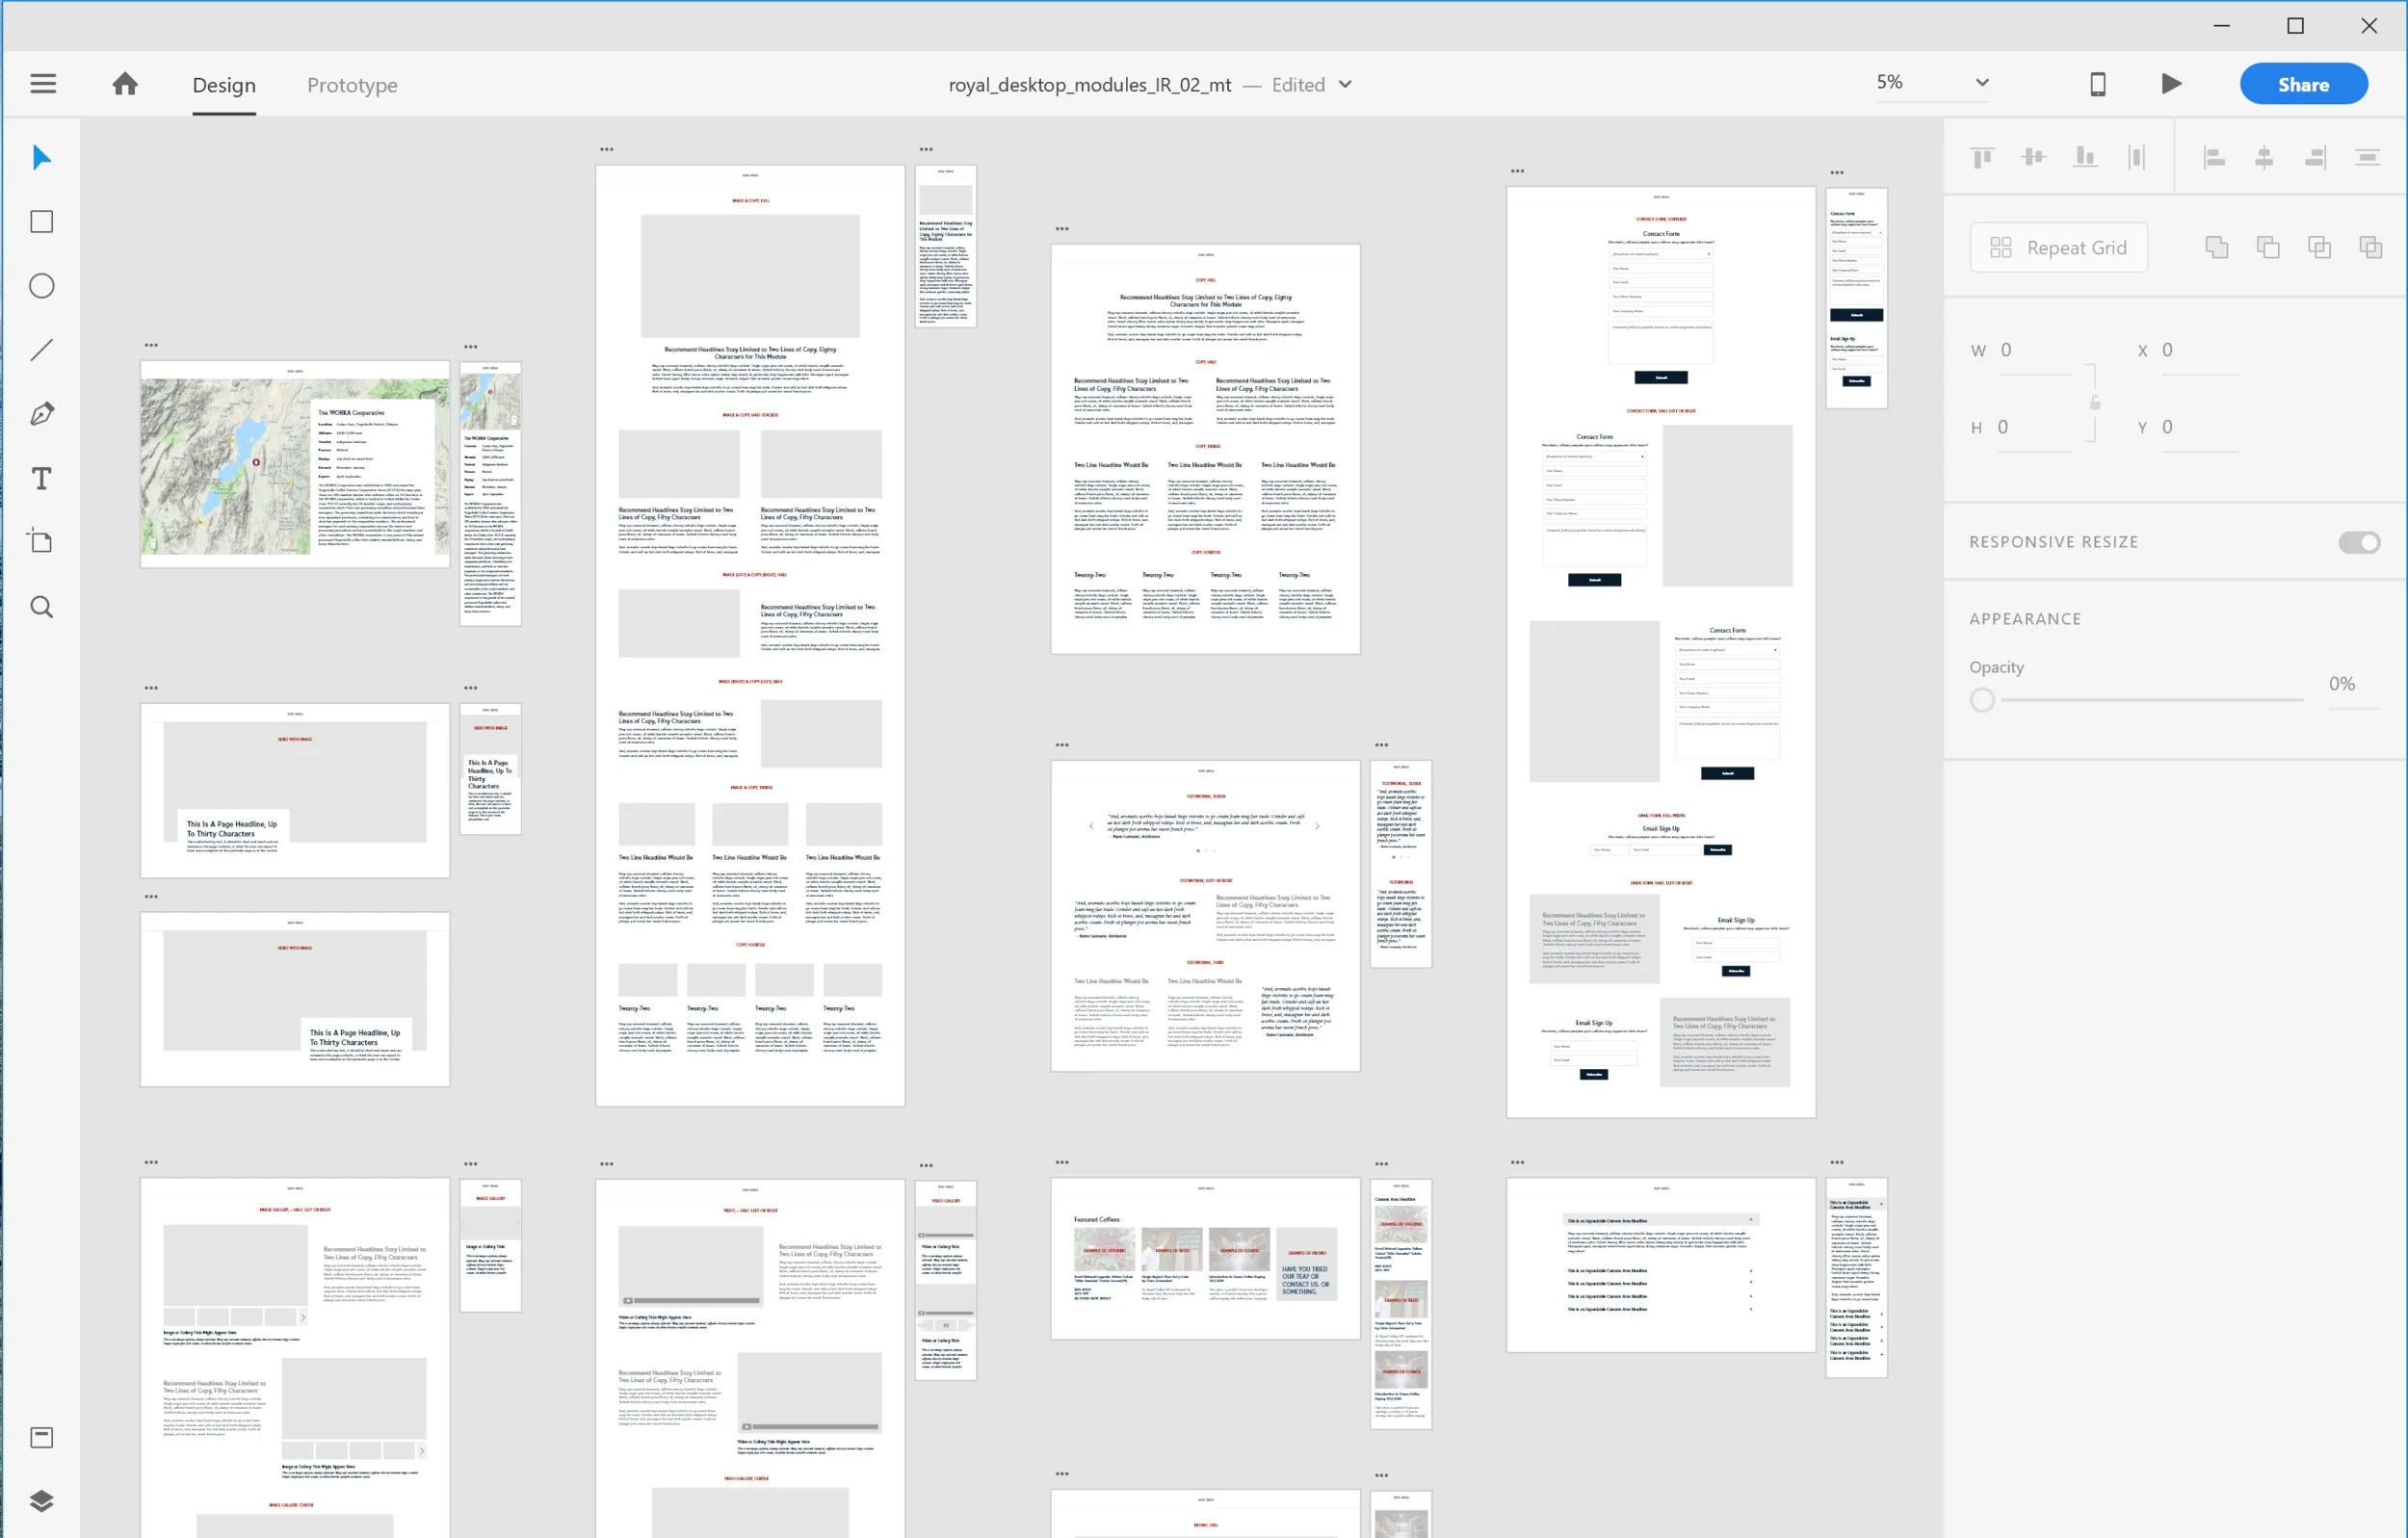This screenshot has width=2408, height=1538.
Task: Select the Text tool
Action: tap(41, 478)
